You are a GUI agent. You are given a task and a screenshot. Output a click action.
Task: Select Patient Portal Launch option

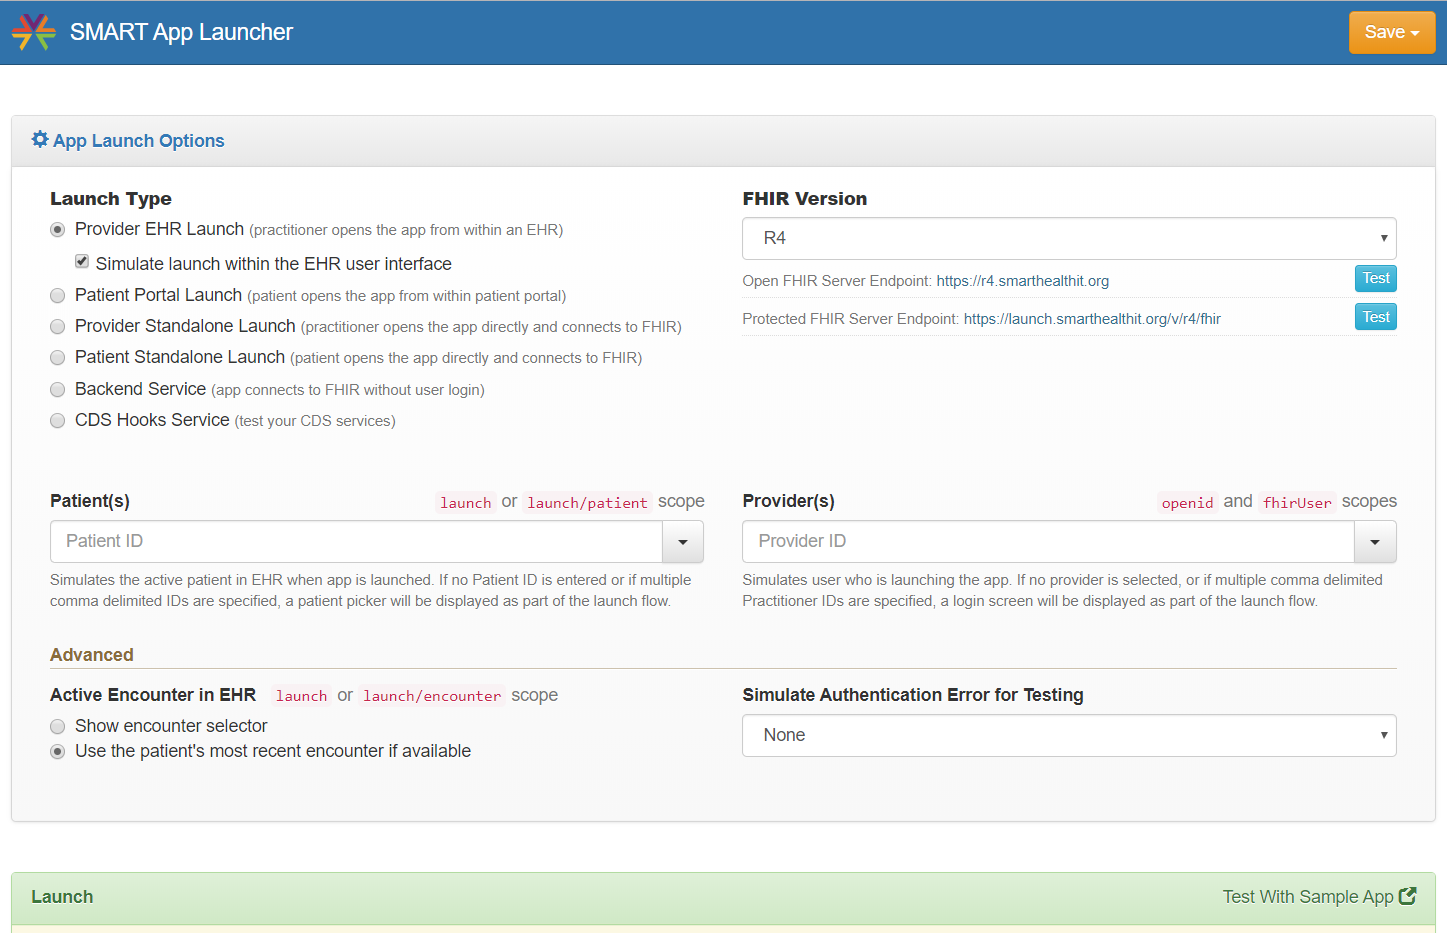tap(58, 296)
